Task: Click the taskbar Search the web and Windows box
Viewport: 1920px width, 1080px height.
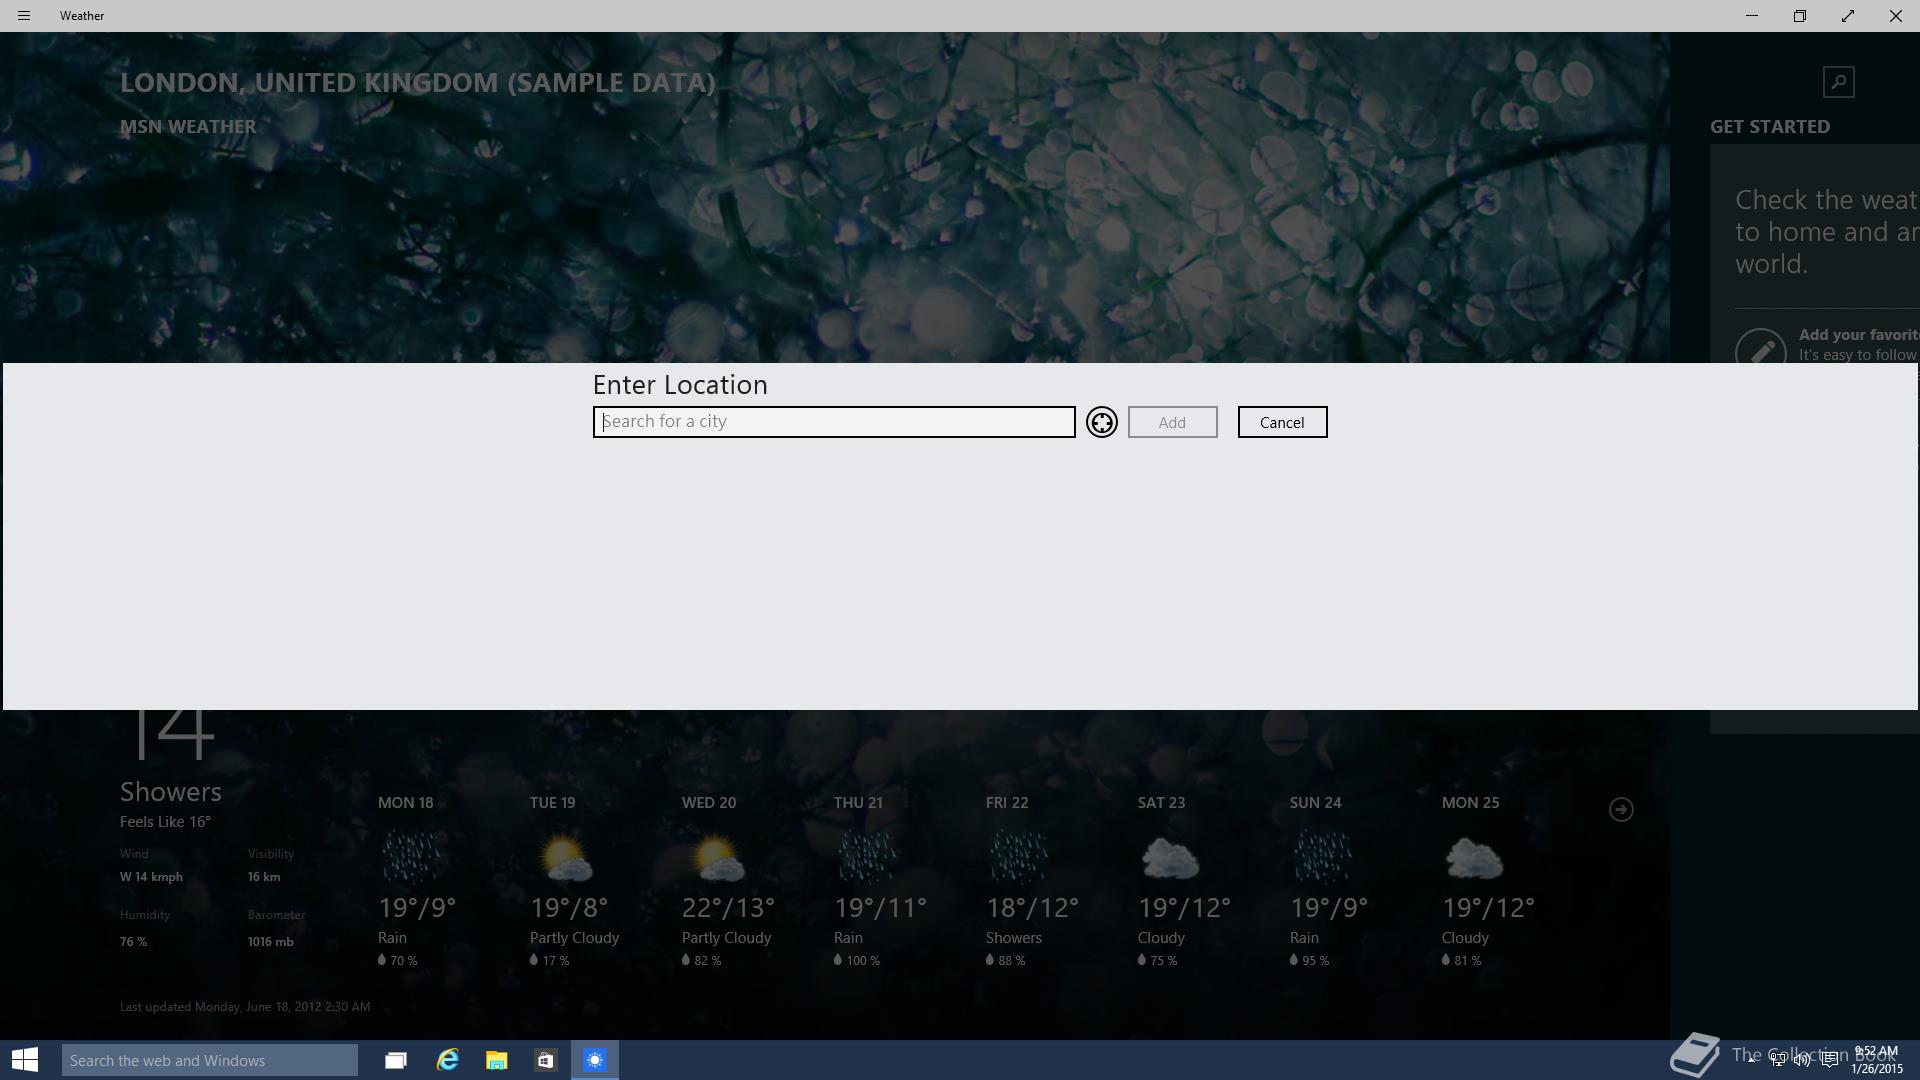Action: pos(210,1060)
